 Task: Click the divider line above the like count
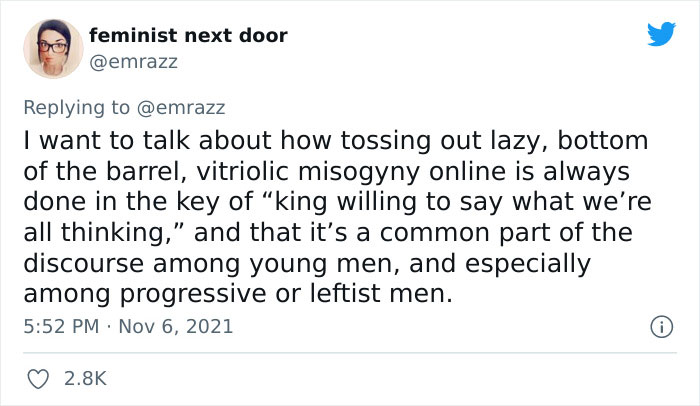pyautogui.click(x=350, y=351)
